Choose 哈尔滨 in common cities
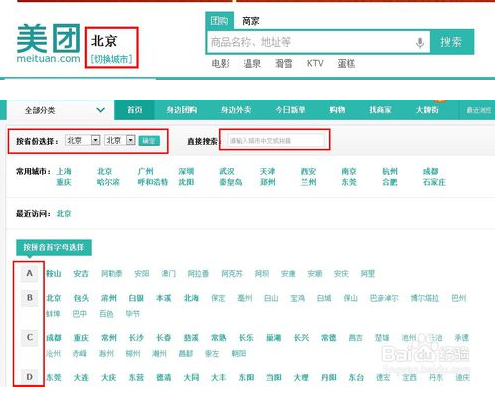 pos(108,182)
